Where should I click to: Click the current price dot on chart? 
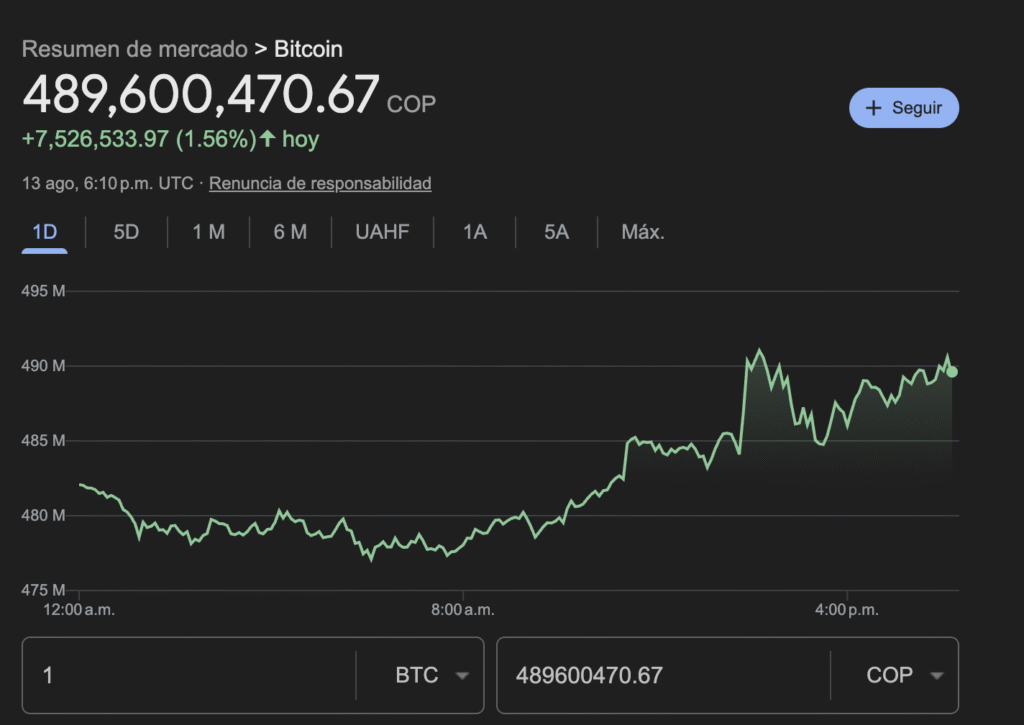click(x=952, y=372)
